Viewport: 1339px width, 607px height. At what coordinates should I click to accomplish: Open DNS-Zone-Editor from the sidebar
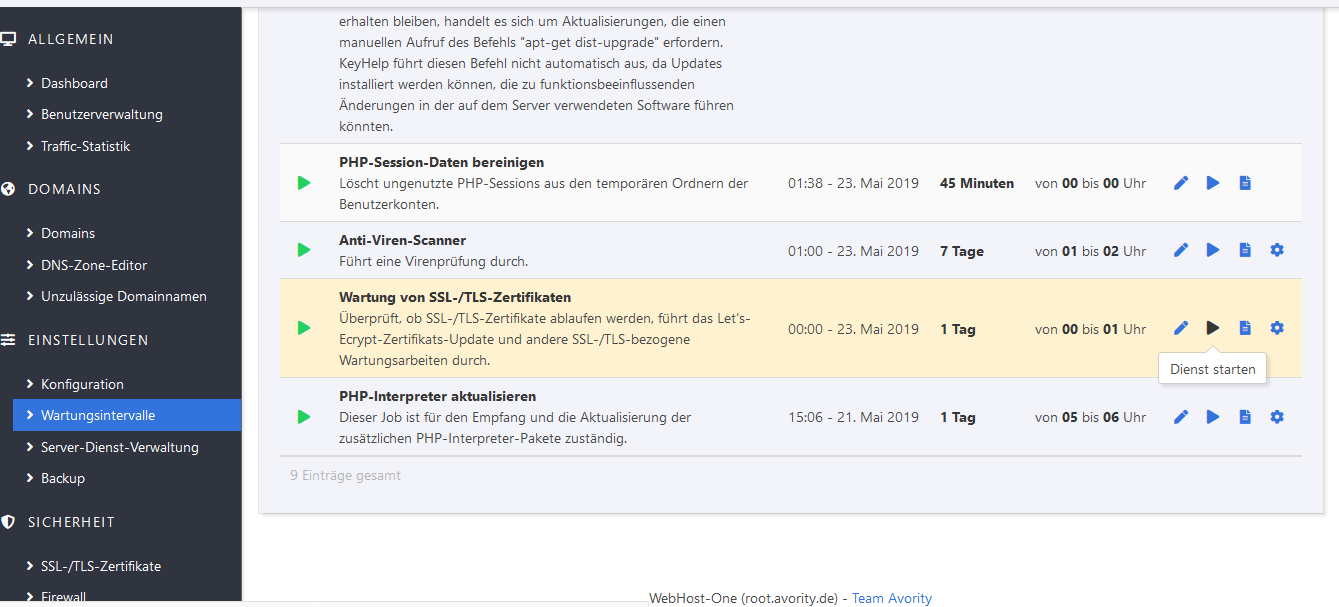click(x=93, y=265)
